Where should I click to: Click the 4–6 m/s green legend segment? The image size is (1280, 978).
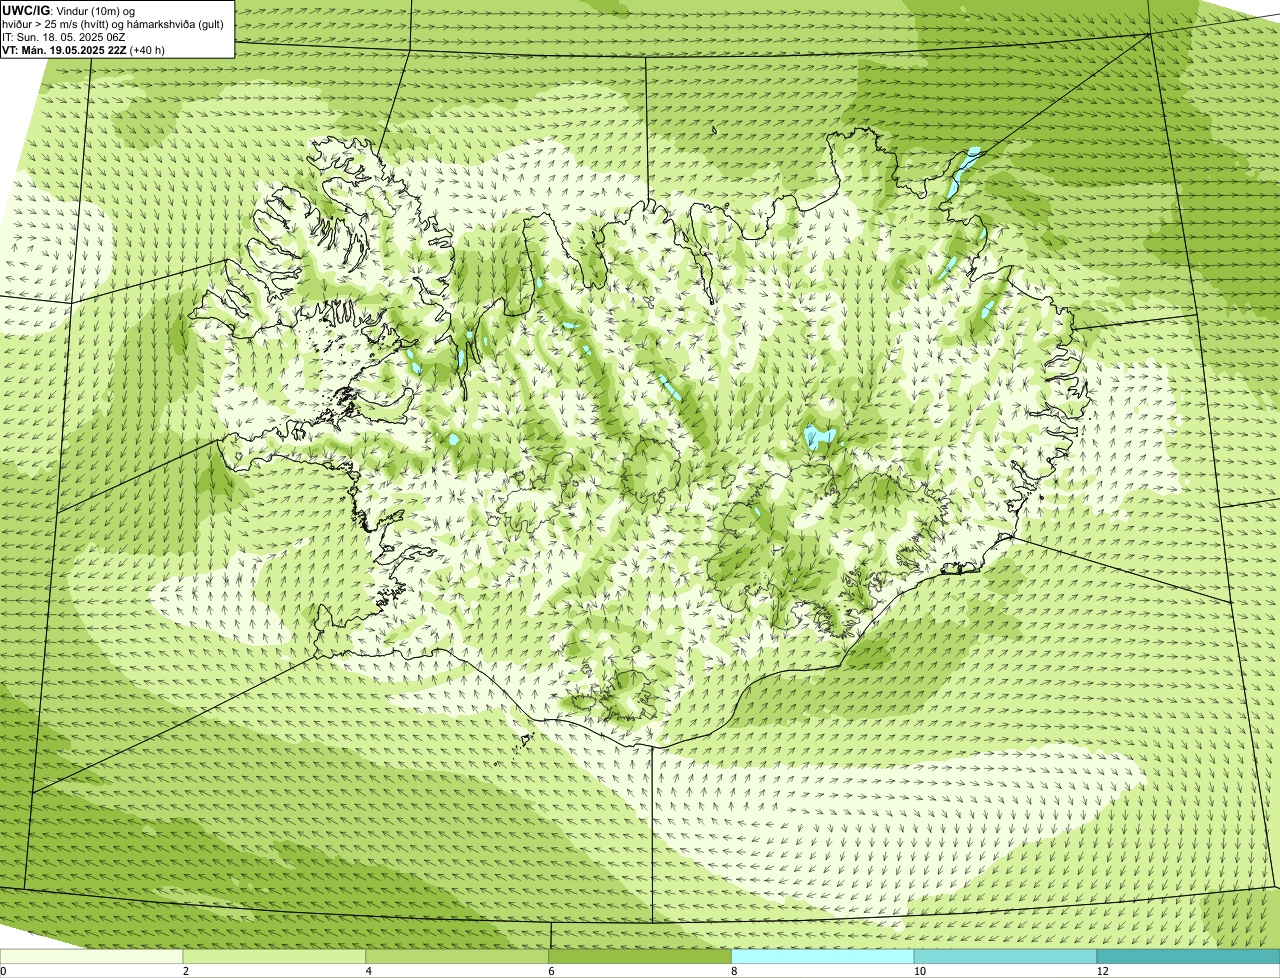[458, 956]
